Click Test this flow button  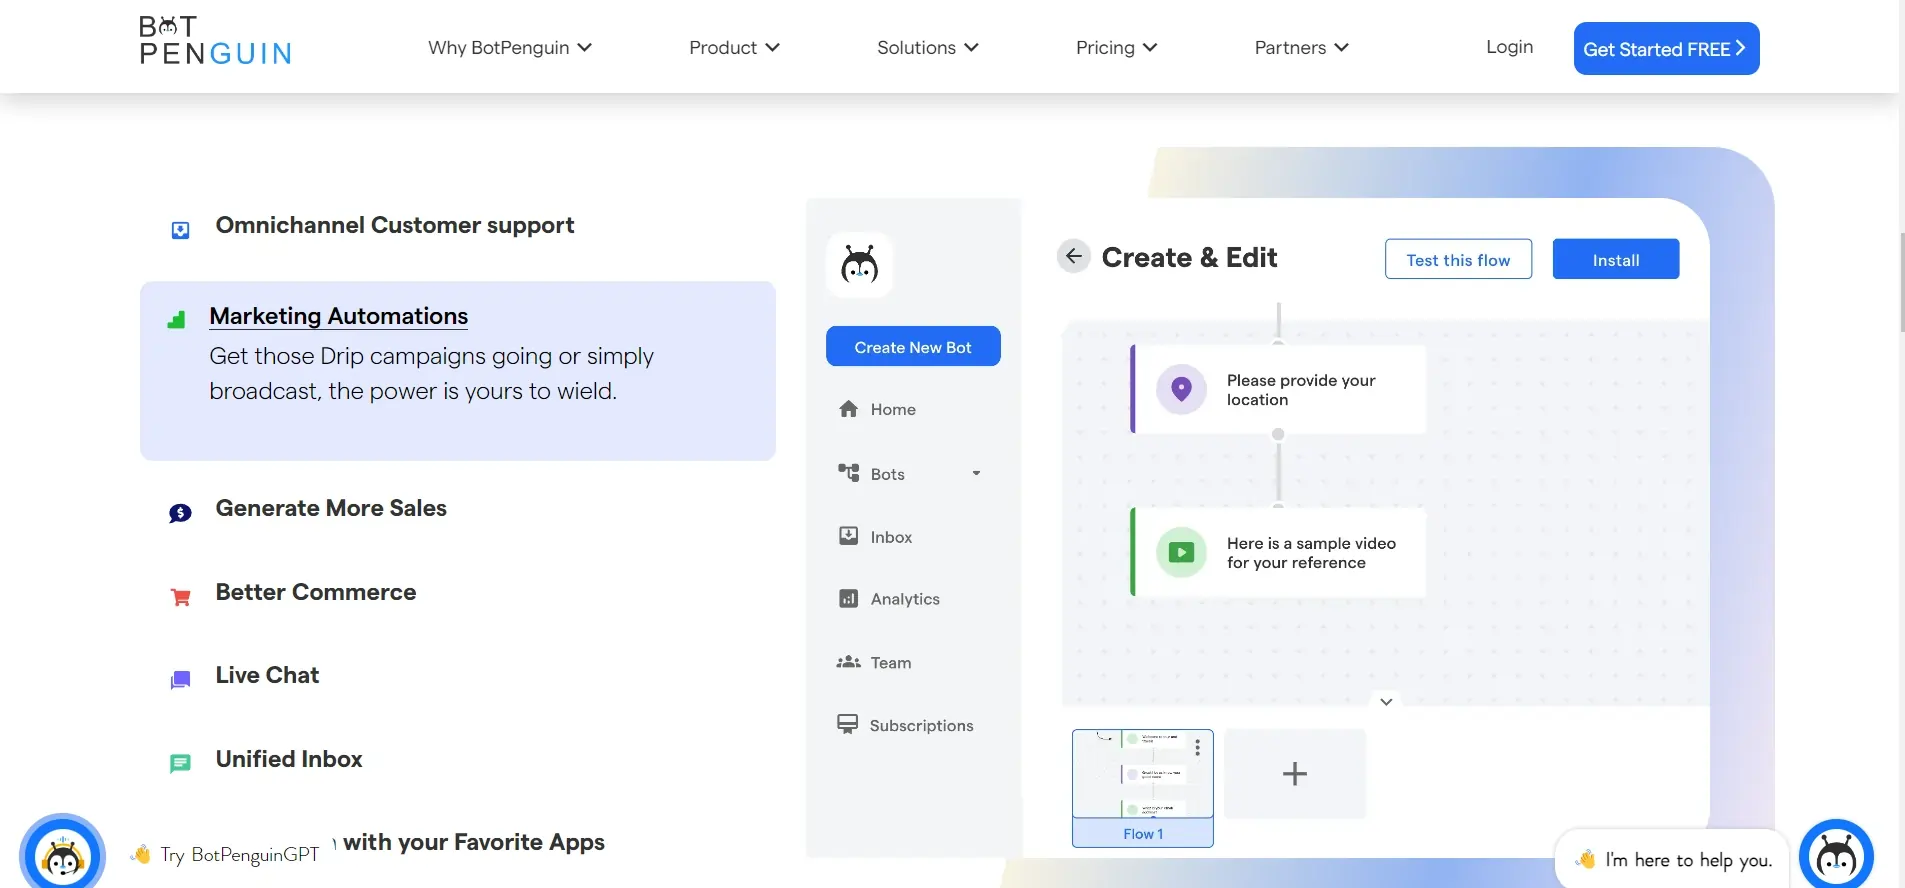pos(1458,260)
